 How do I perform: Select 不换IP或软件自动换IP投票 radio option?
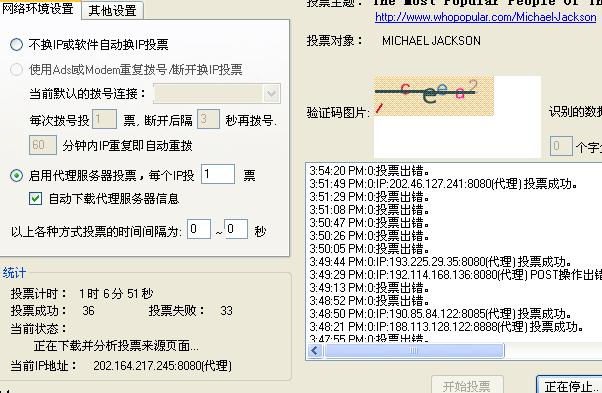(x=16, y=45)
